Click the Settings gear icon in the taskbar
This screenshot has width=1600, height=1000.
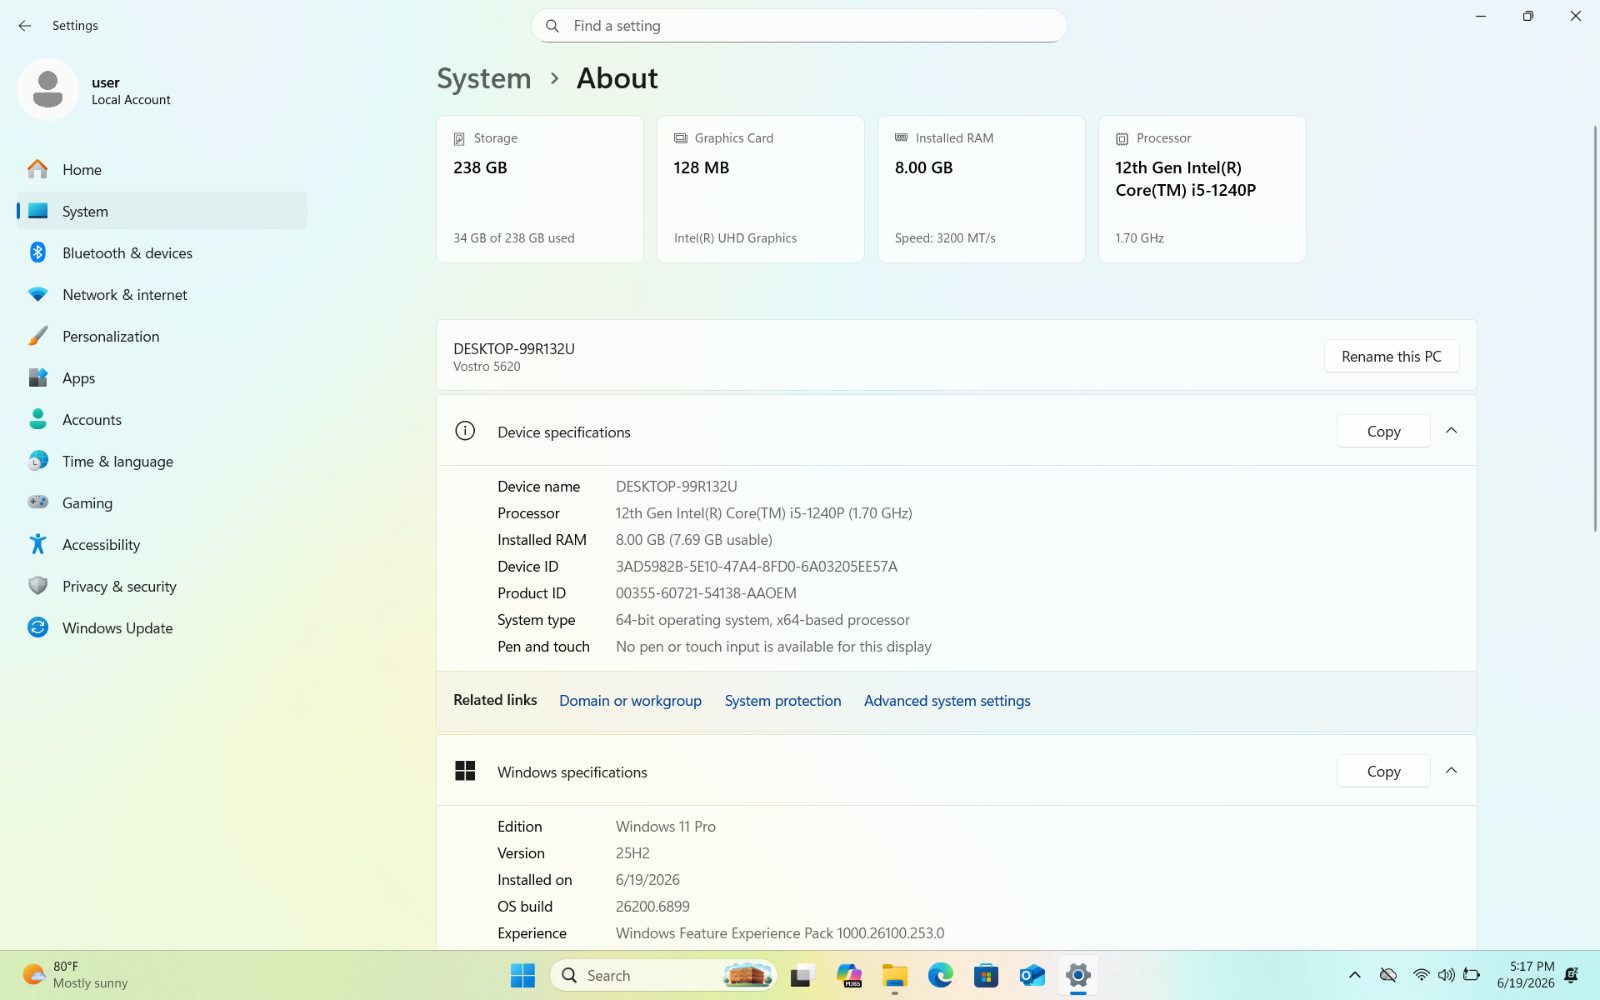[1078, 976]
